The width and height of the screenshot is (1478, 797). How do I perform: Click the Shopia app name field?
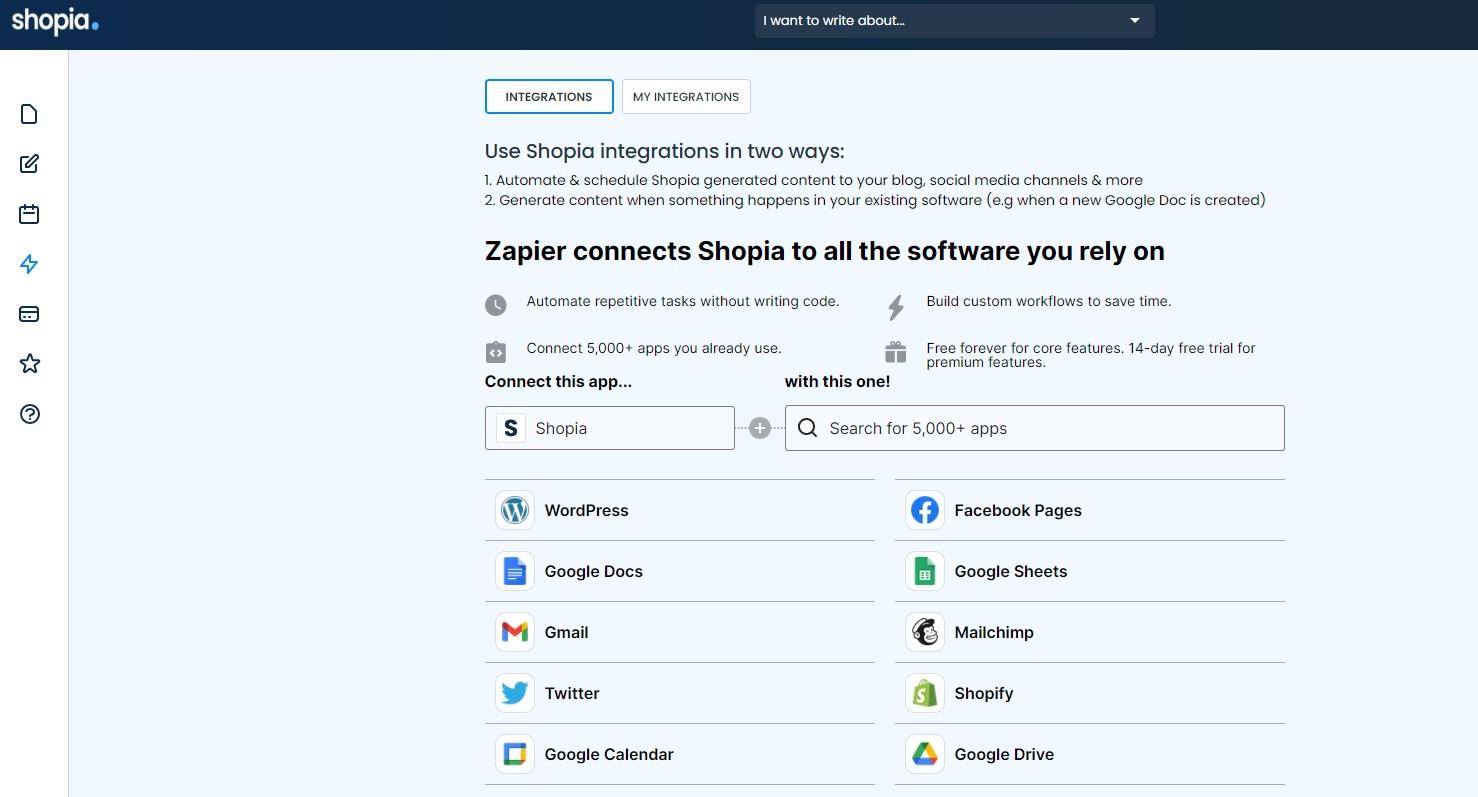click(x=610, y=428)
